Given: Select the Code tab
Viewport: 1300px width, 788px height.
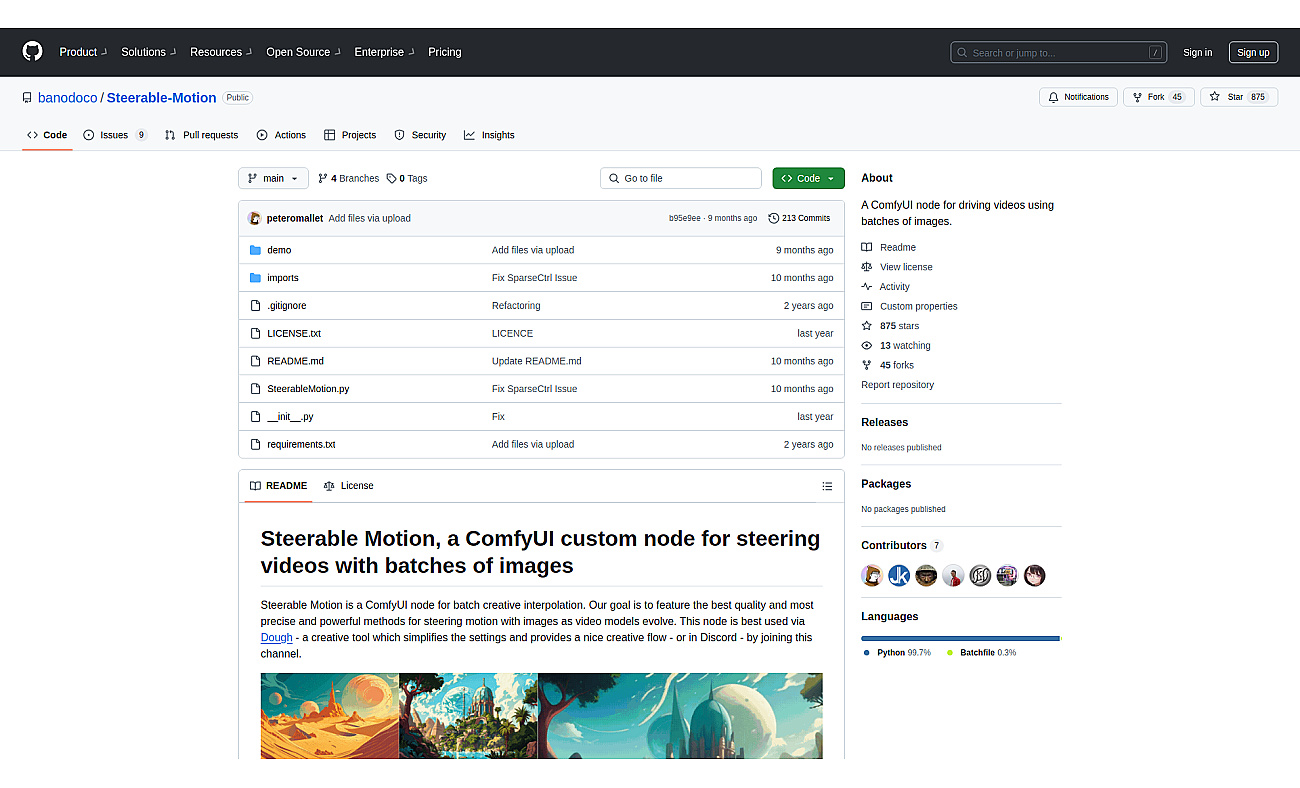Looking at the screenshot, I should pos(47,135).
